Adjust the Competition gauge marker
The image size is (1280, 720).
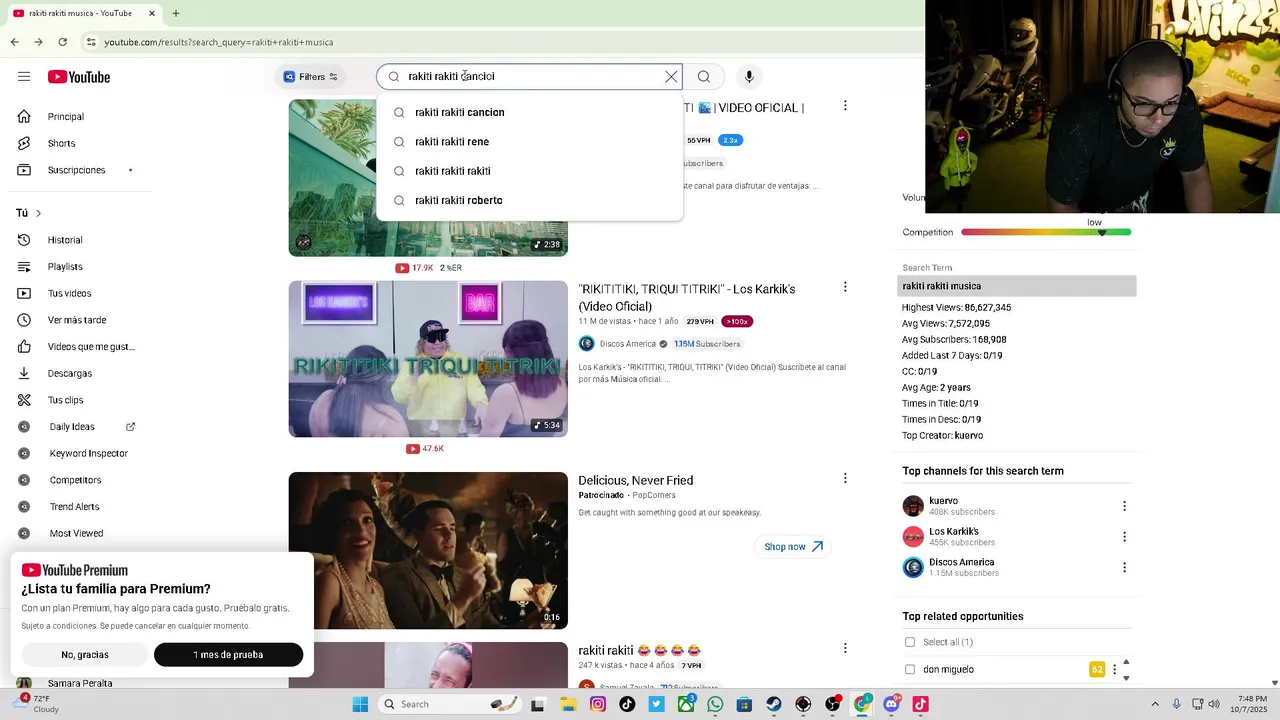pos(1102,232)
